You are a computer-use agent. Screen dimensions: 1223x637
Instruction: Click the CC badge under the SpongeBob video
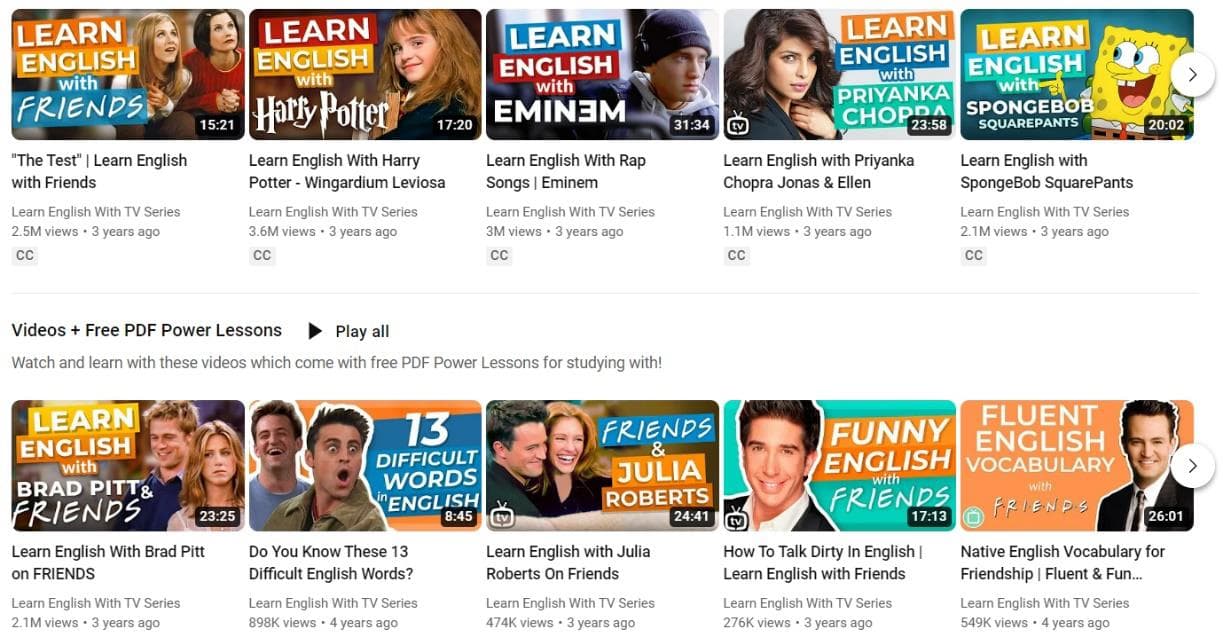tap(974, 255)
